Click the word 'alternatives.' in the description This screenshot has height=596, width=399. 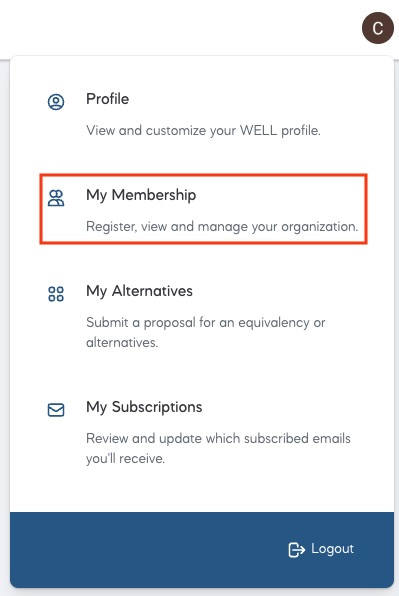tap(122, 342)
